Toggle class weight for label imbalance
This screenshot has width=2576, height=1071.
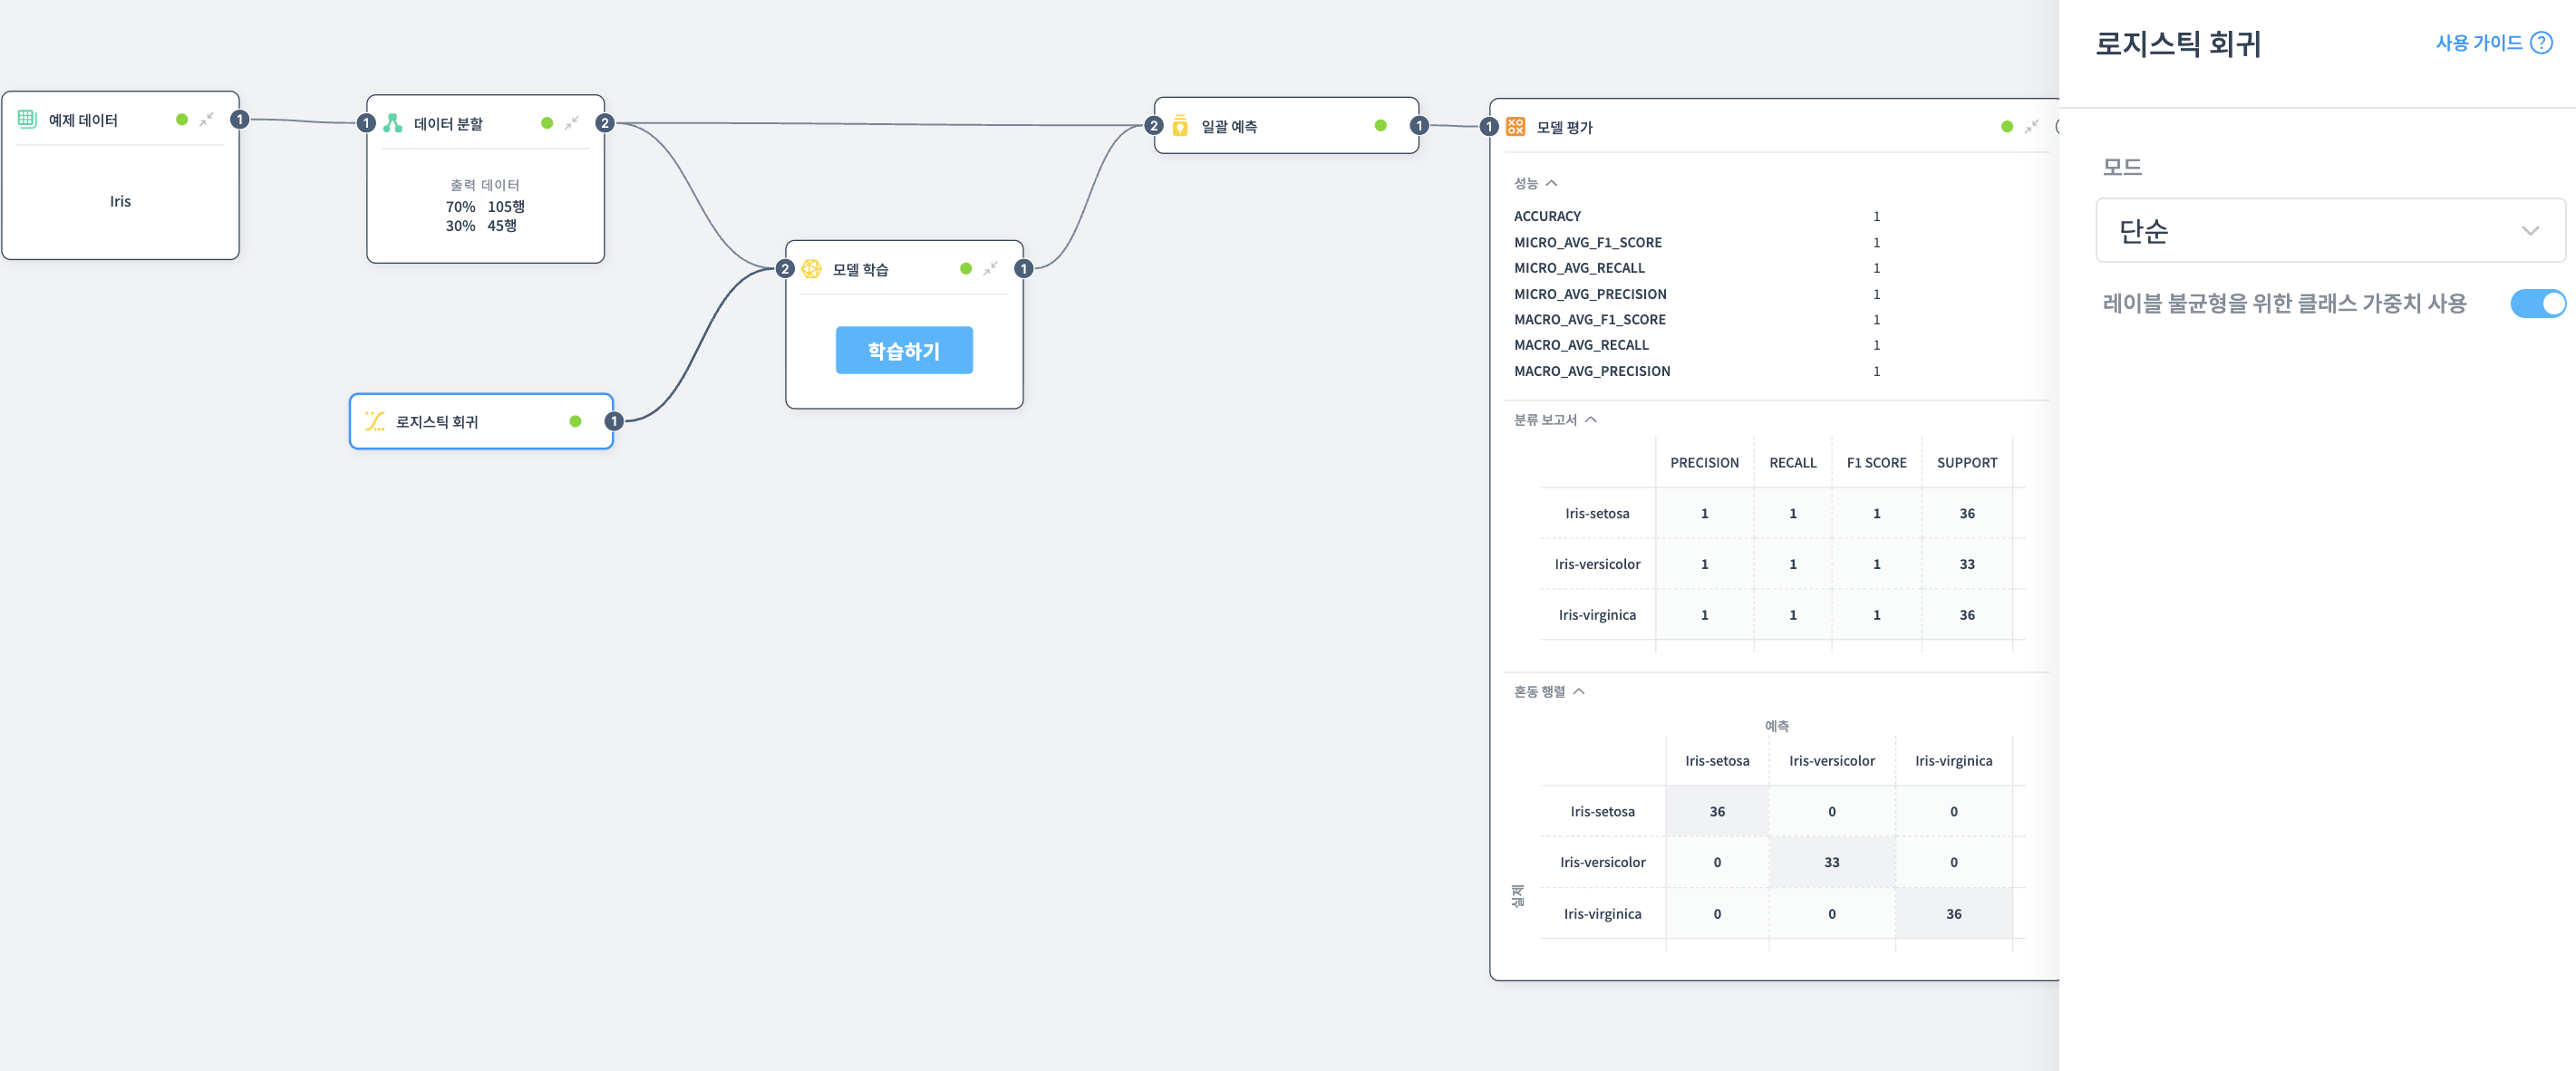tap(2536, 304)
